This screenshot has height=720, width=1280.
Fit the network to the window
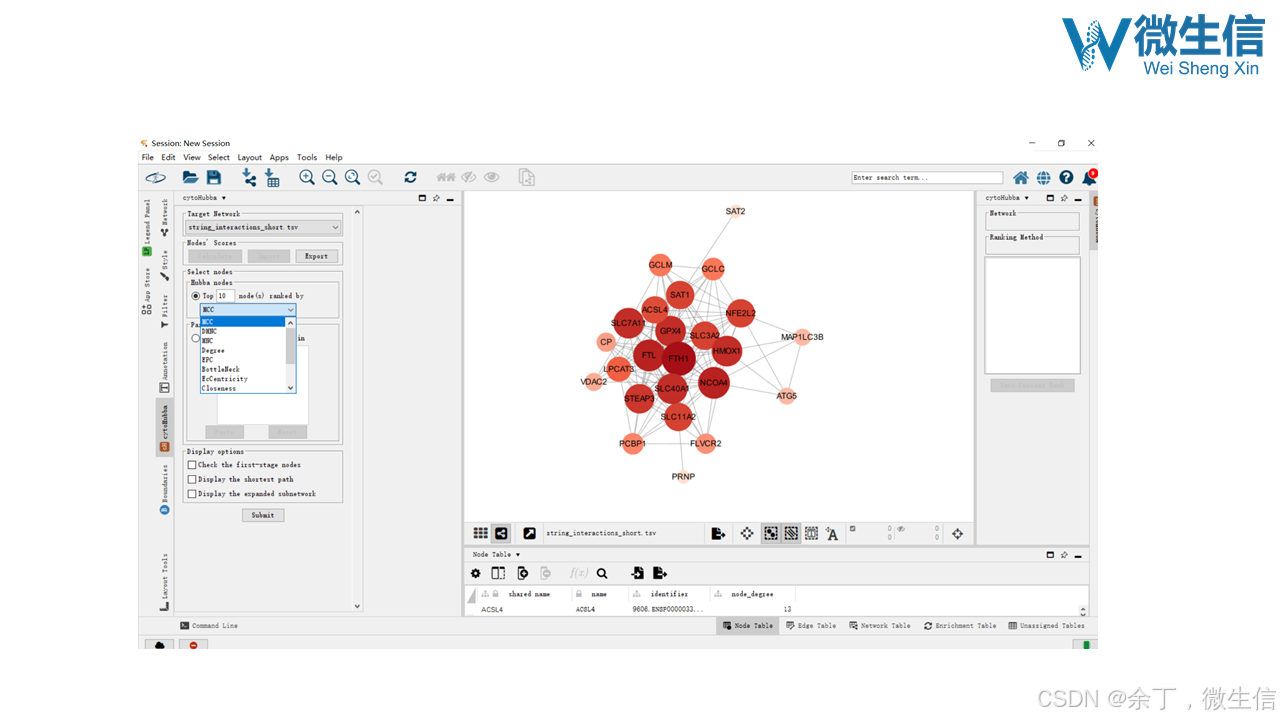click(x=352, y=177)
